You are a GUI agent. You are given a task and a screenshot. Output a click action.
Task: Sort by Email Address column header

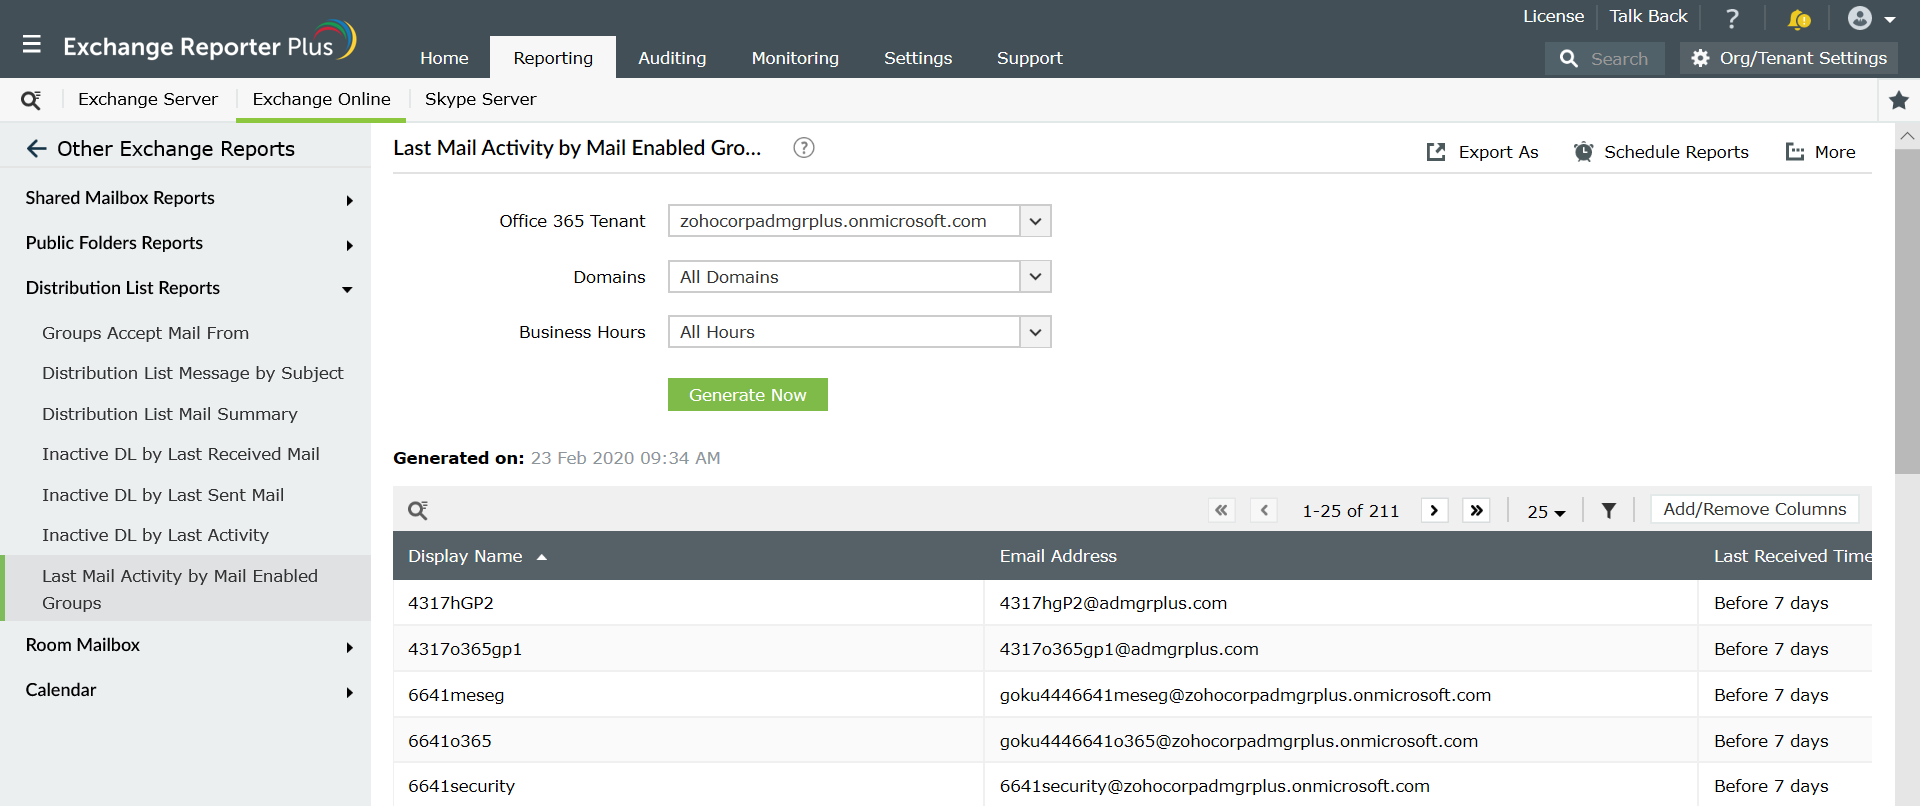click(x=1058, y=556)
